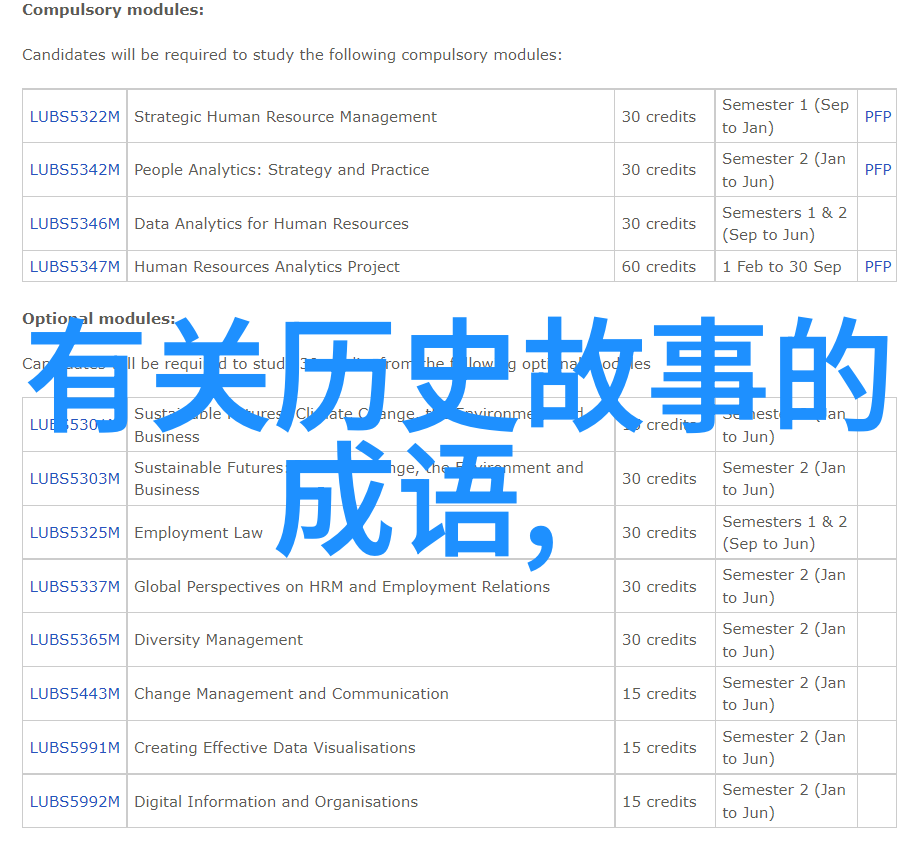Viewport: 916px width, 845px height.
Task: Click the 60 credits table cell
Action: 658,267
